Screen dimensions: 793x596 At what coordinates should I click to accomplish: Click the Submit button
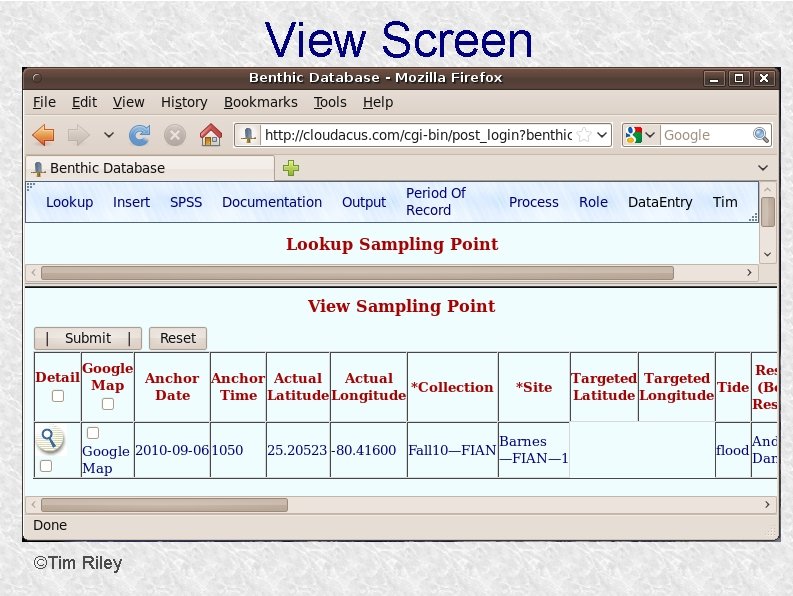pyautogui.click(x=88, y=338)
